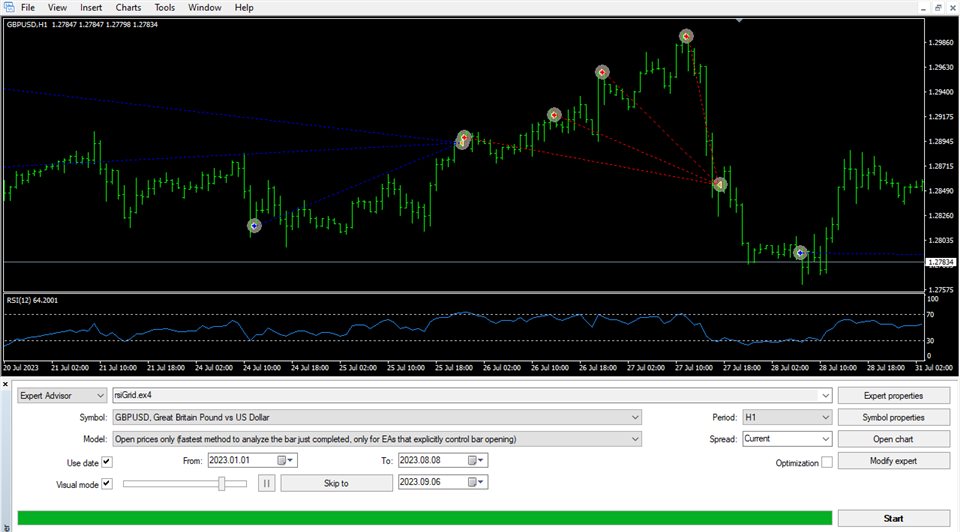
Task: Click the MetaTrader application icon beside File
Action: 7,7
